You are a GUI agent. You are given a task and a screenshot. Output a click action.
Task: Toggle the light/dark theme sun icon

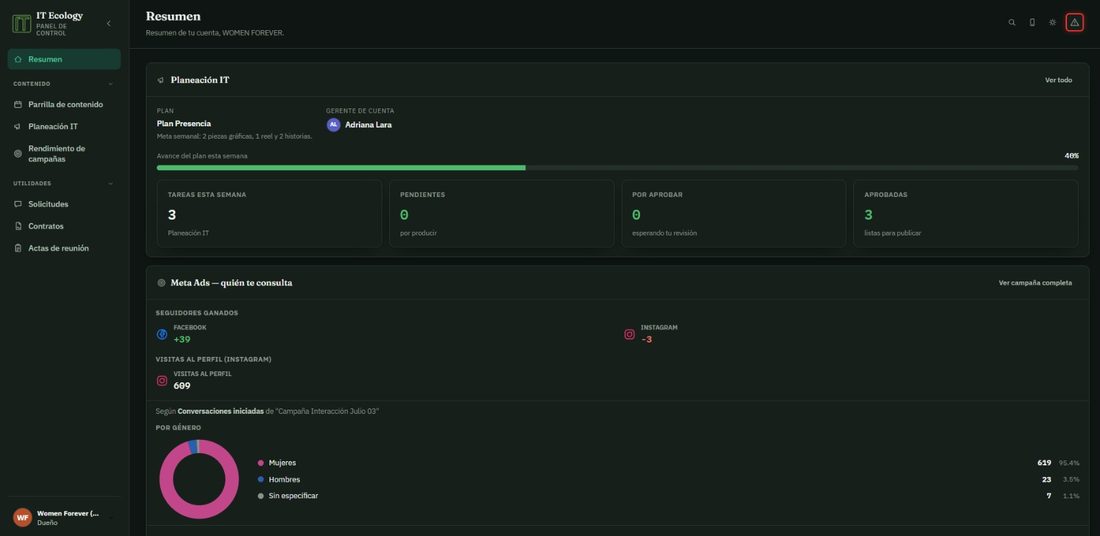click(x=1052, y=22)
